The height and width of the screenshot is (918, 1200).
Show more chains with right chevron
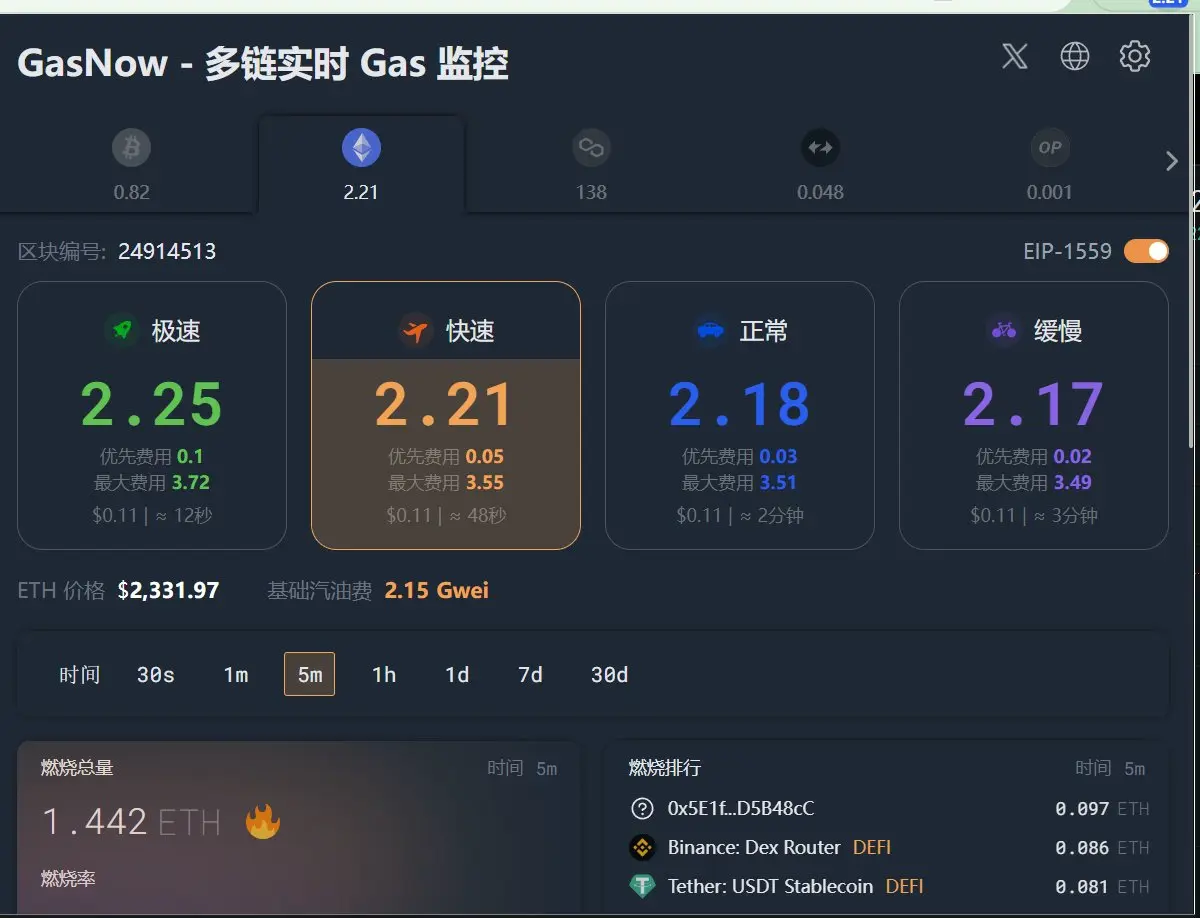[1172, 161]
